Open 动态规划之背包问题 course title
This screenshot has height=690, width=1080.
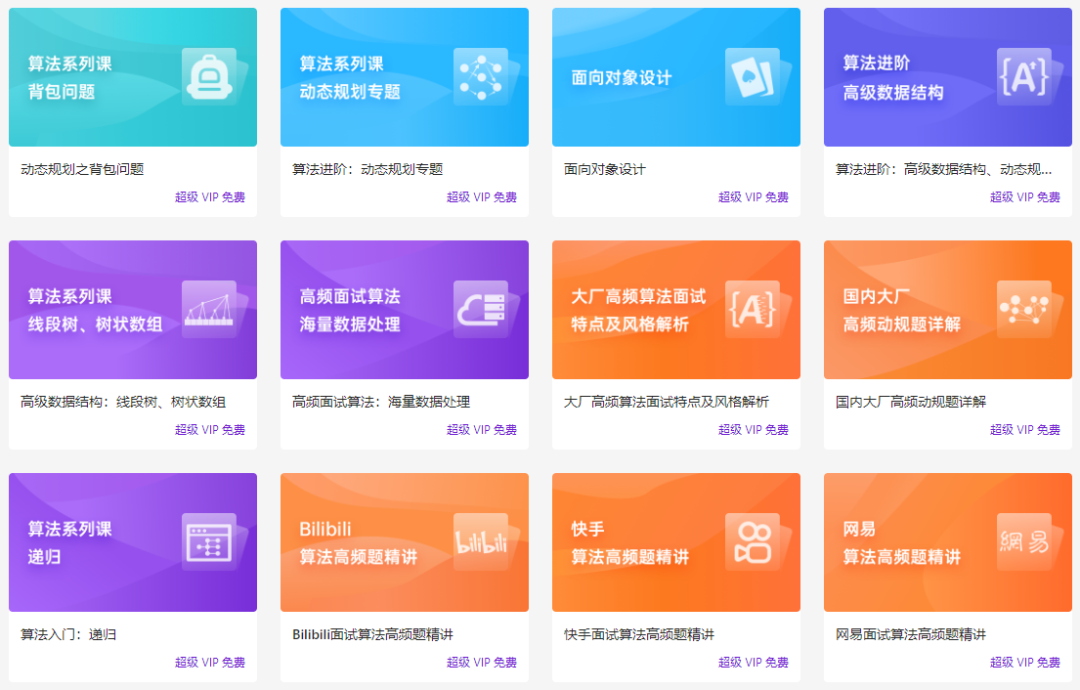(x=83, y=169)
